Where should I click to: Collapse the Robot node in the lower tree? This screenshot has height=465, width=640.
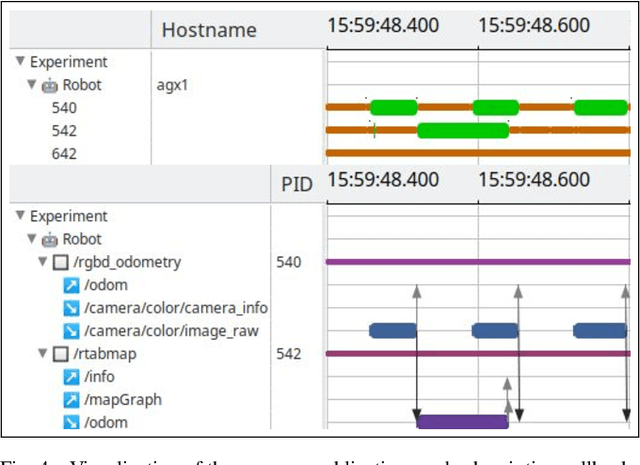coord(32,239)
